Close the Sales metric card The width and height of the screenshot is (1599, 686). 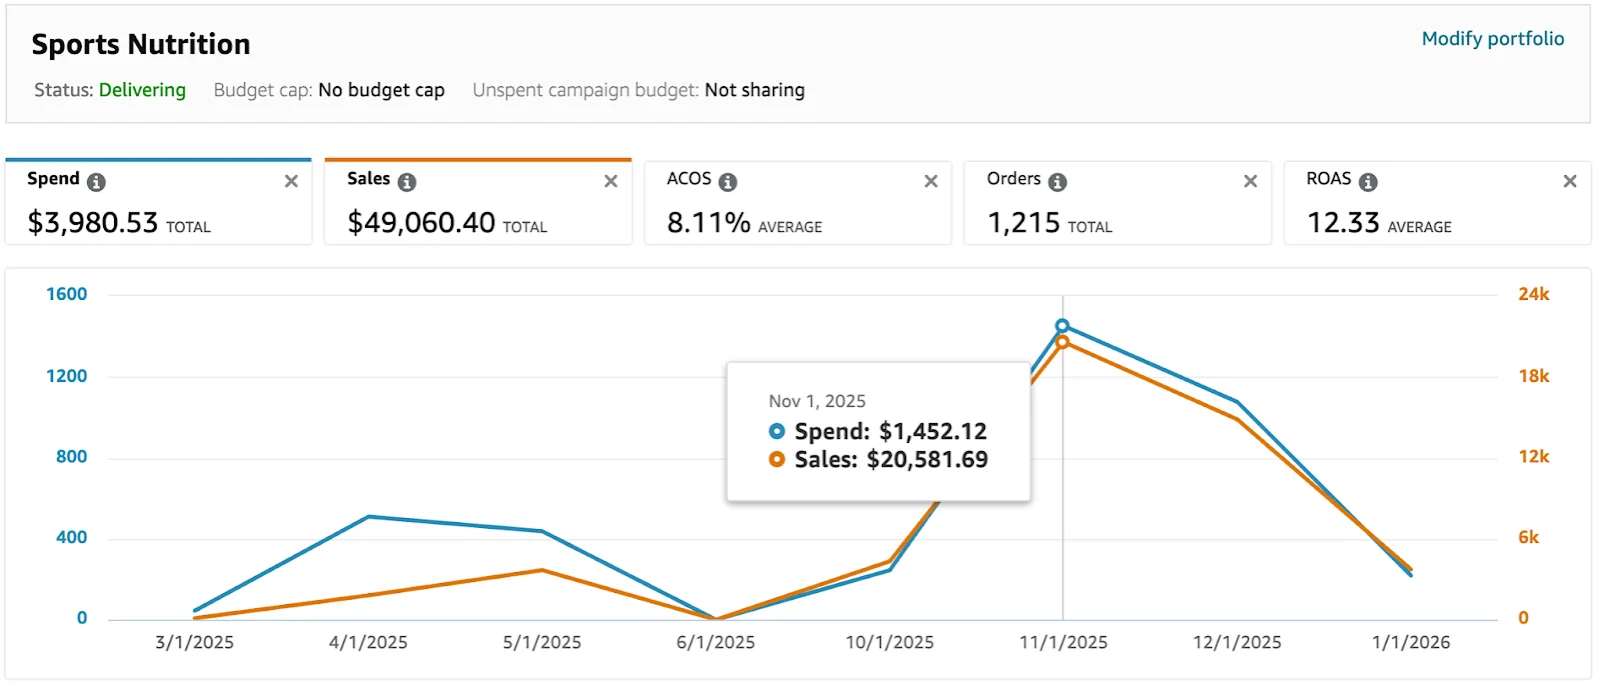point(611,181)
